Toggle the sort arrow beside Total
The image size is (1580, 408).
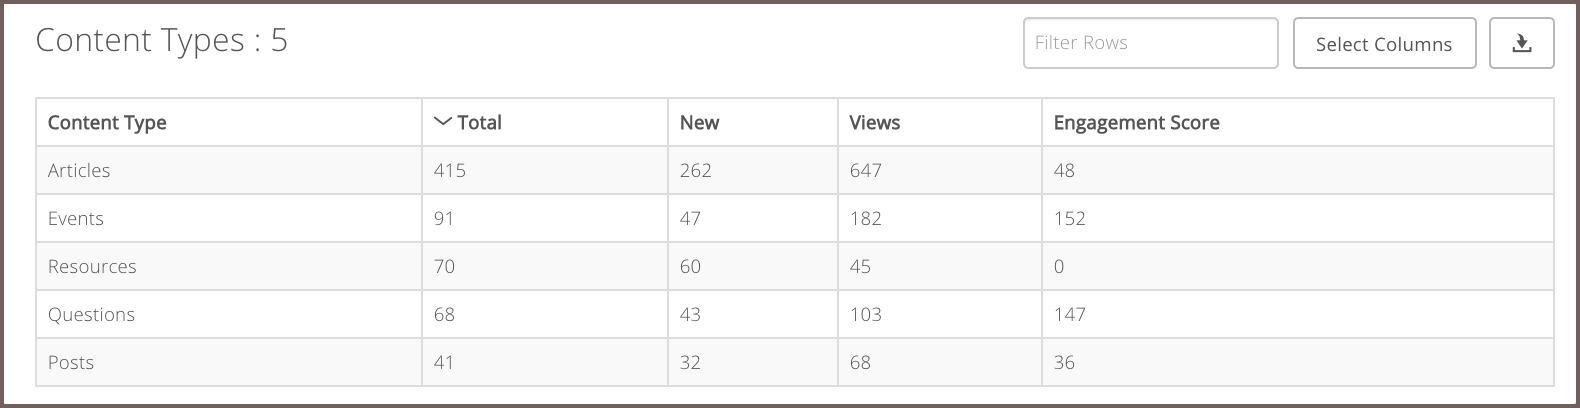(443, 122)
